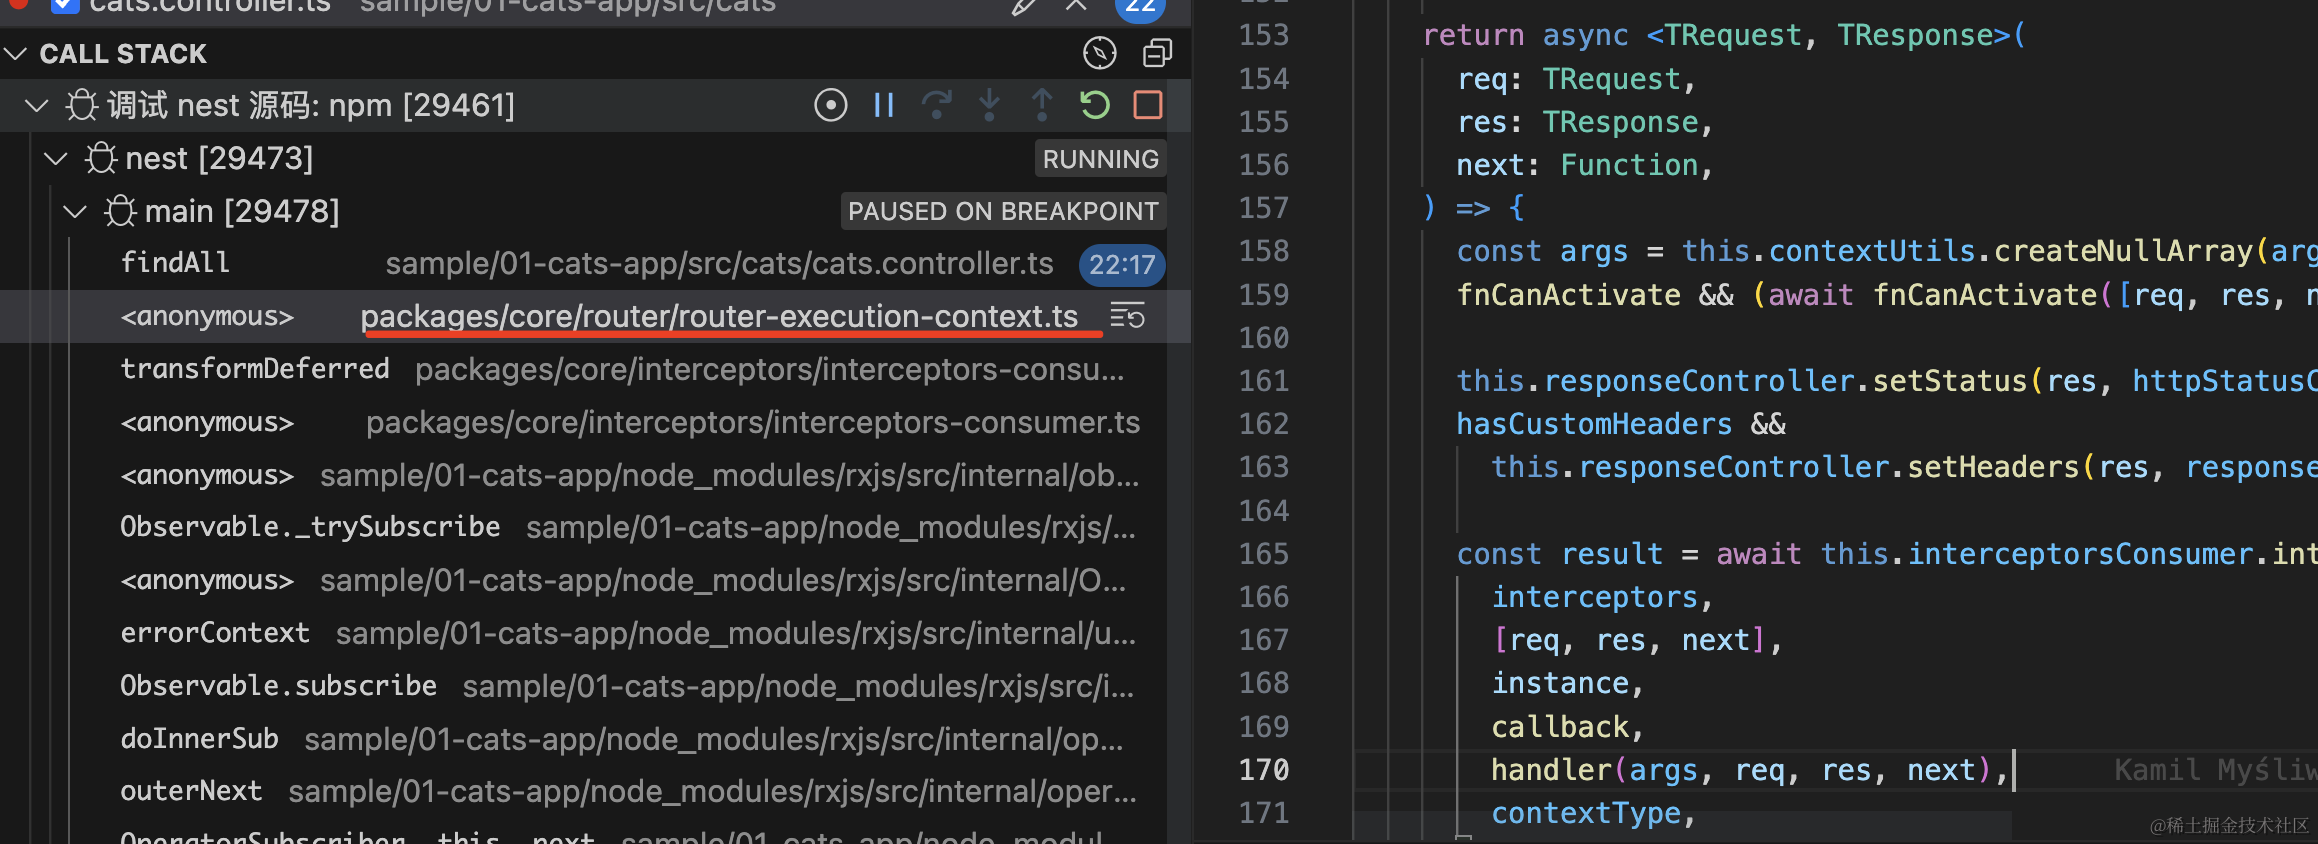Collapse the CALL STACK section
2318x844 pixels.
pyautogui.click(x=16, y=53)
